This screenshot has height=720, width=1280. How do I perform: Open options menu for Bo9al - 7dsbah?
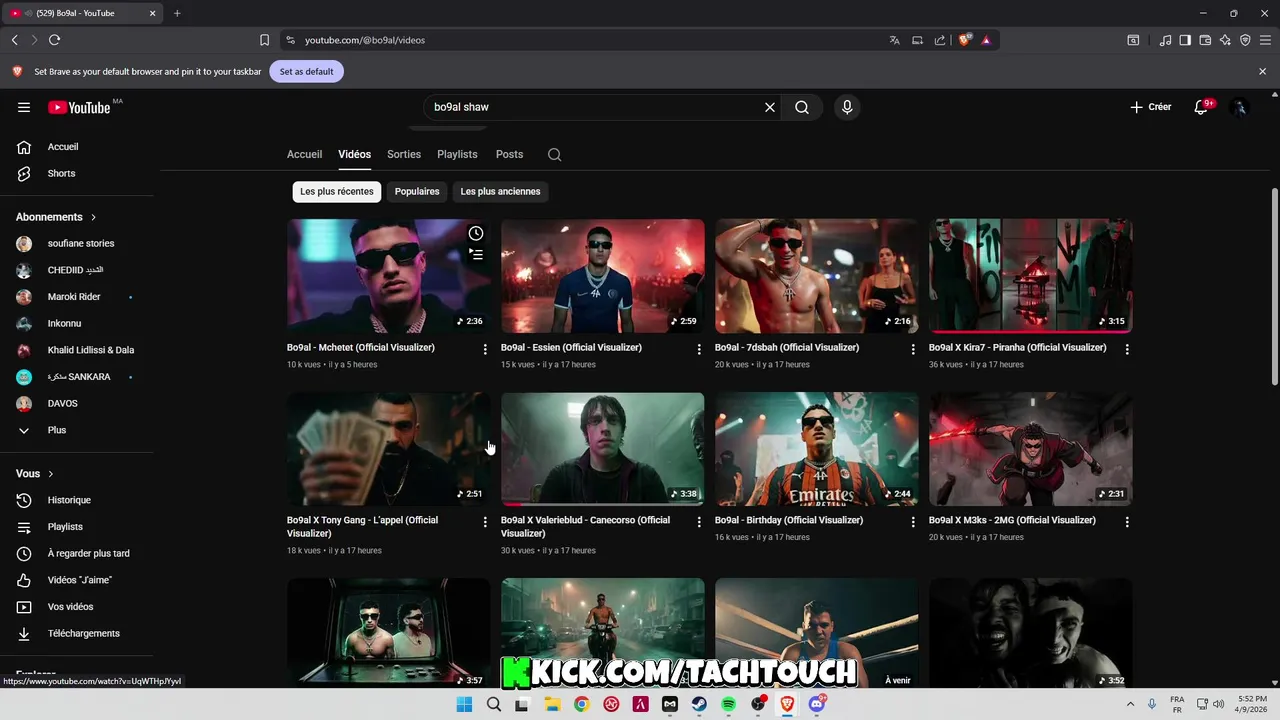pos(913,349)
